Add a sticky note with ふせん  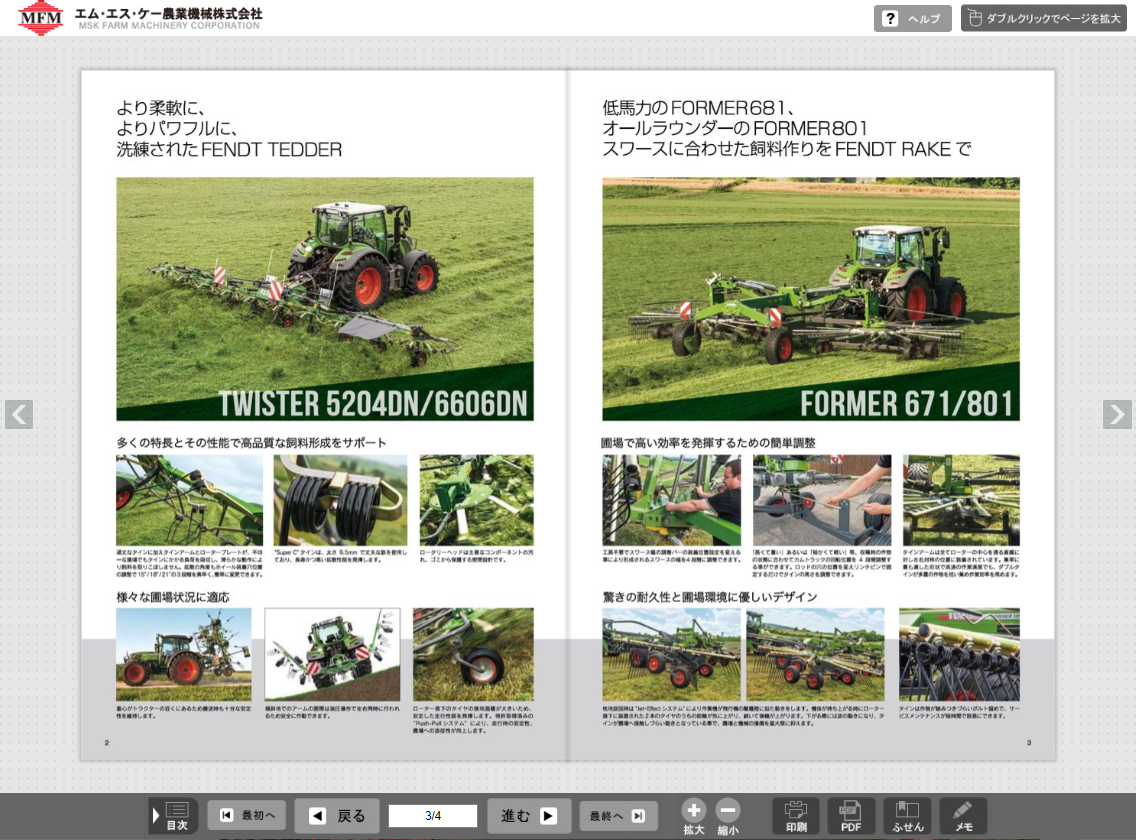(x=907, y=816)
